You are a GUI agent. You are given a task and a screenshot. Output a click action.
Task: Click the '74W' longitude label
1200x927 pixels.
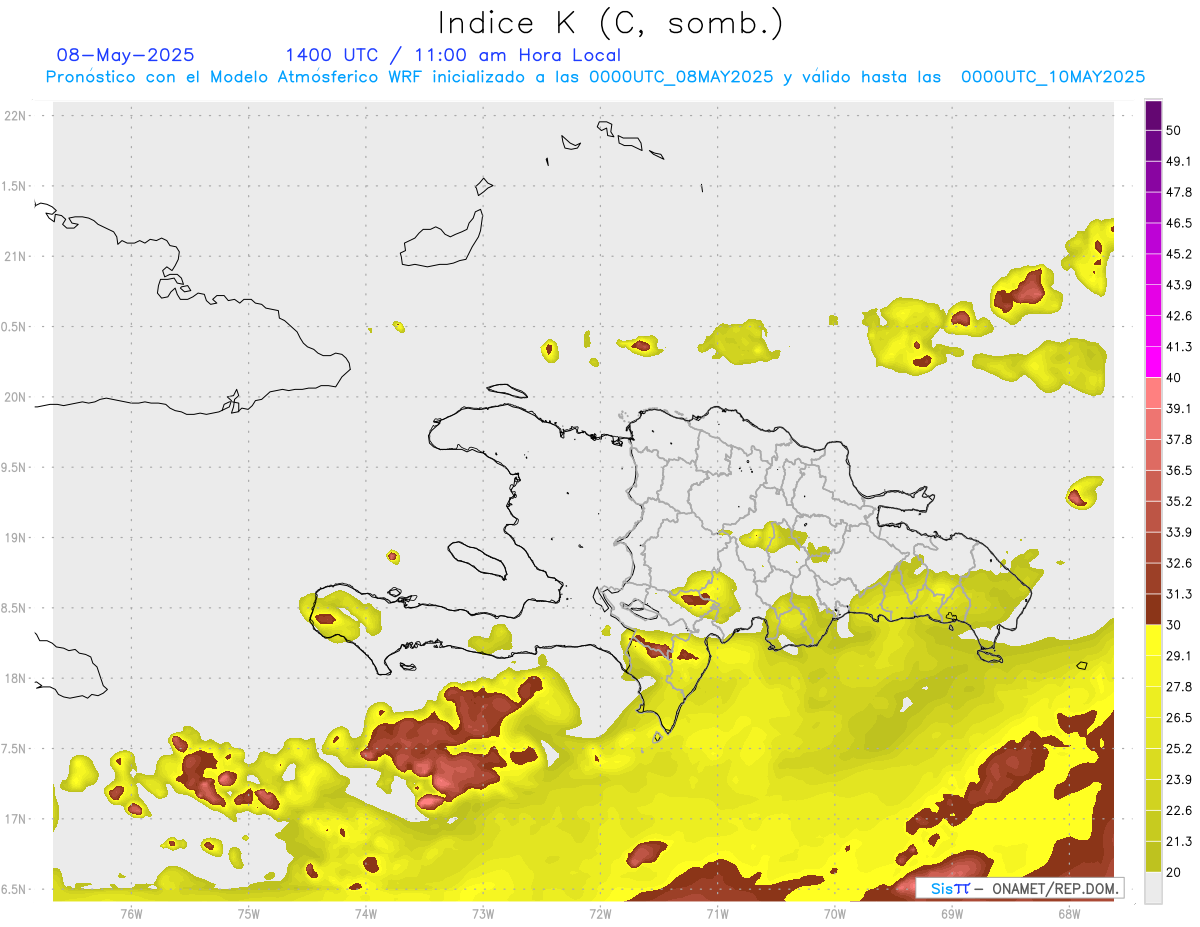365,913
